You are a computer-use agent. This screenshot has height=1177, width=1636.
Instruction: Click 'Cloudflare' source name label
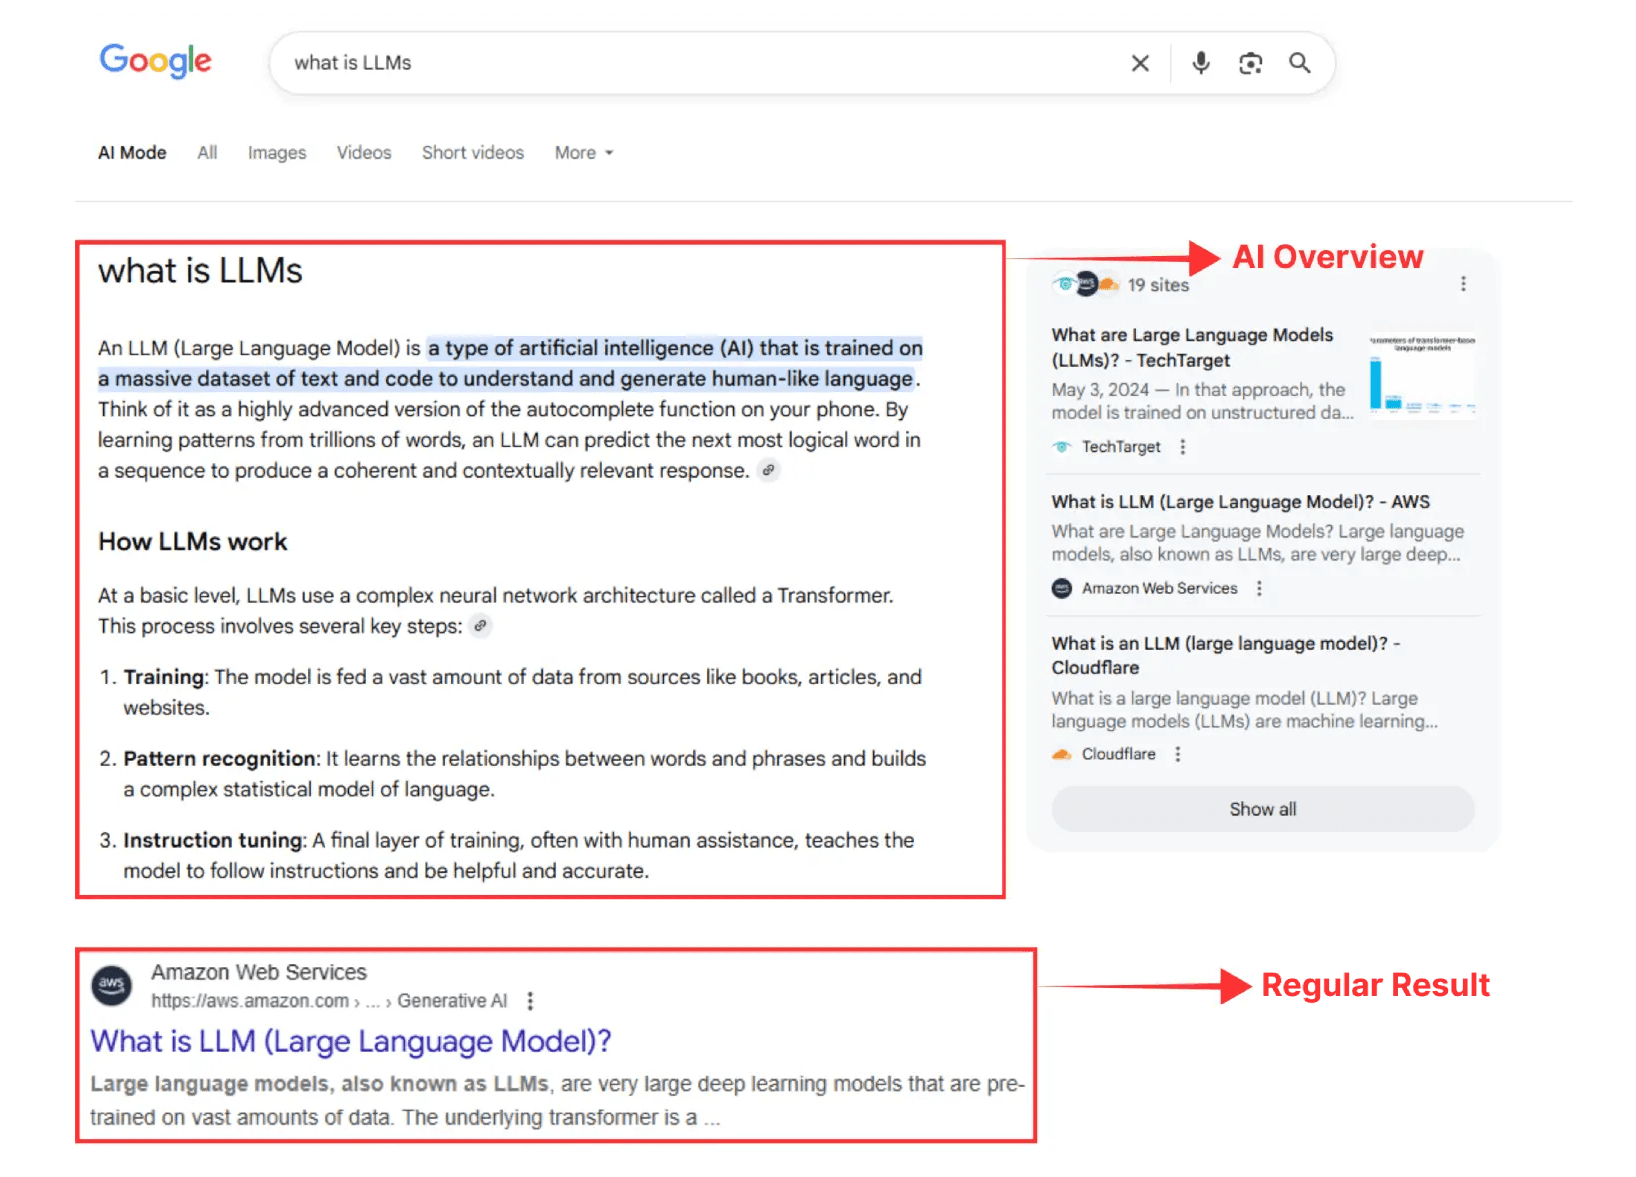pyautogui.click(x=1118, y=754)
